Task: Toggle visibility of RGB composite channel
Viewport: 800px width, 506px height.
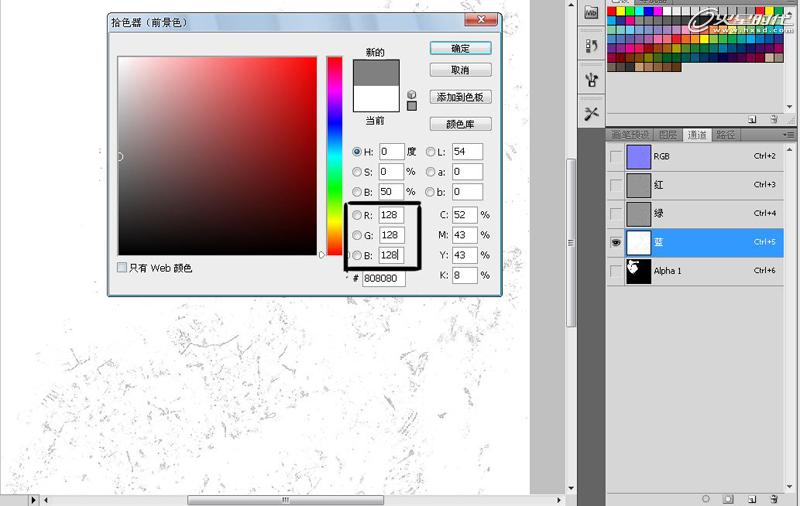Action: (x=616, y=157)
